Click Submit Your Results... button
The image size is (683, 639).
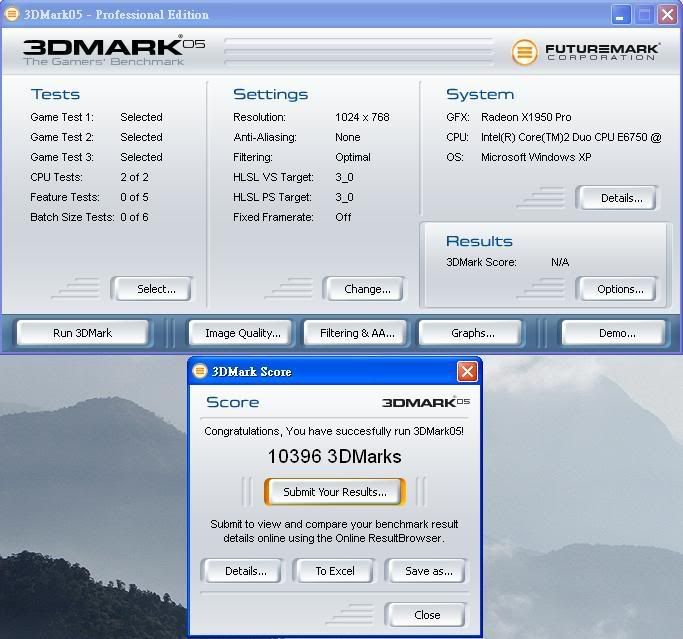(x=334, y=492)
